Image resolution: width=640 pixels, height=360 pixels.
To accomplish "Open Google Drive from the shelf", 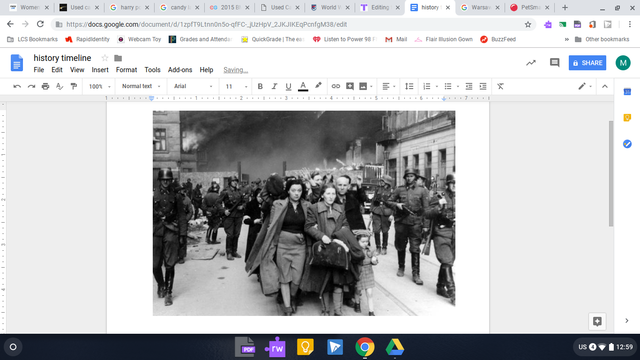I will 395,347.
